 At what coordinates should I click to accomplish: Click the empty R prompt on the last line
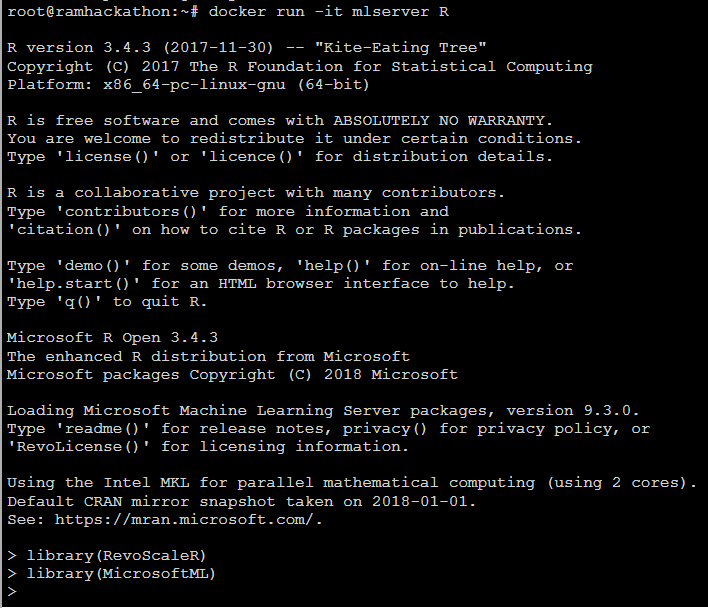(x=12, y=591)
